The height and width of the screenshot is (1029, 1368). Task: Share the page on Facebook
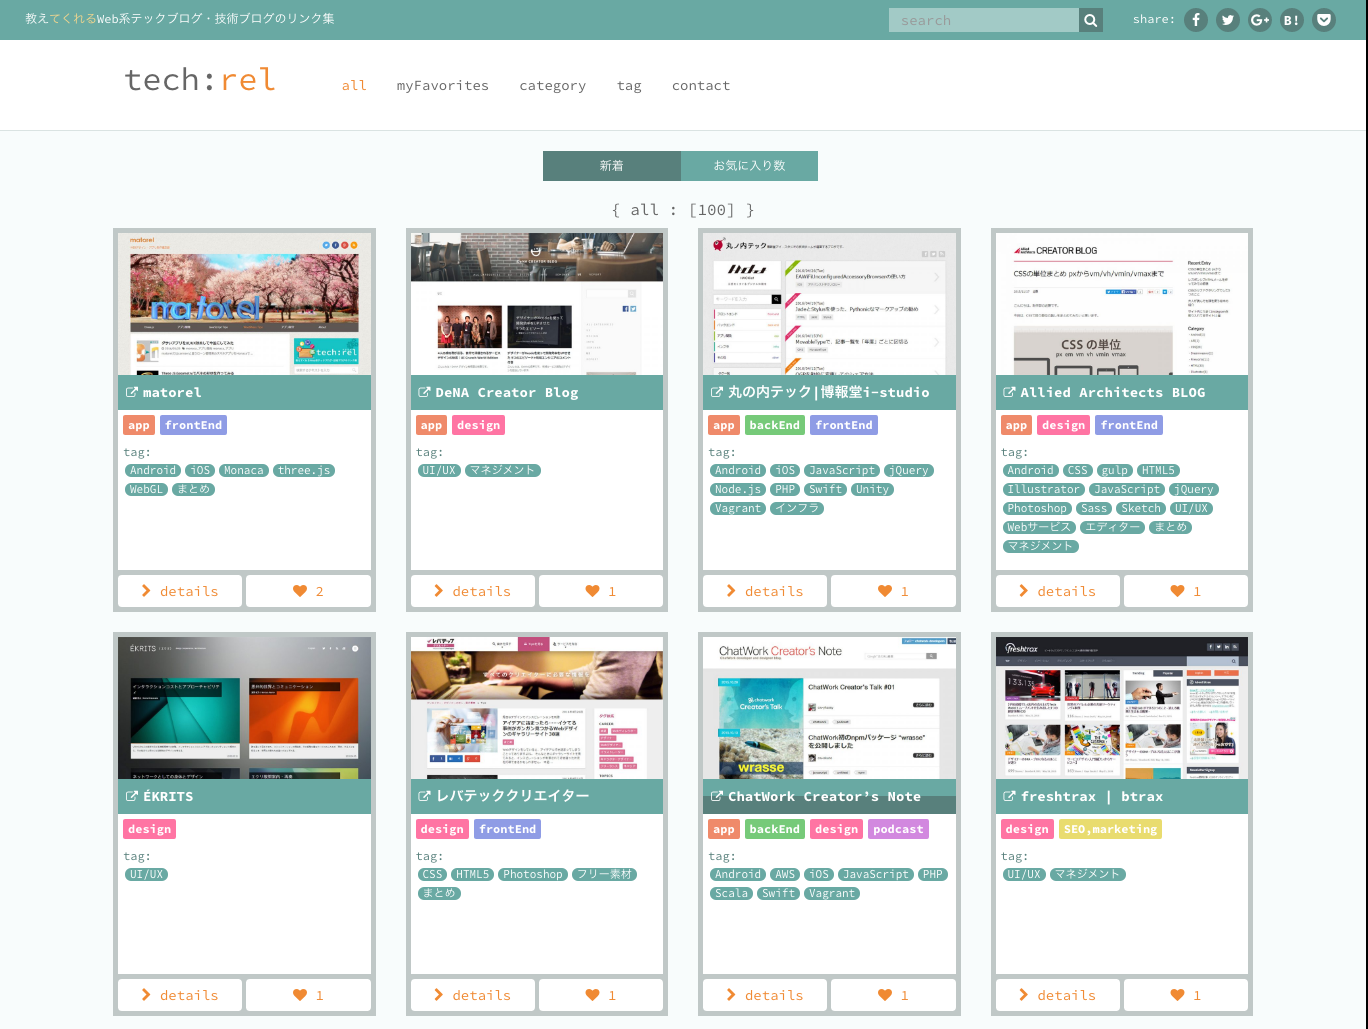(x=1196, y=20)
